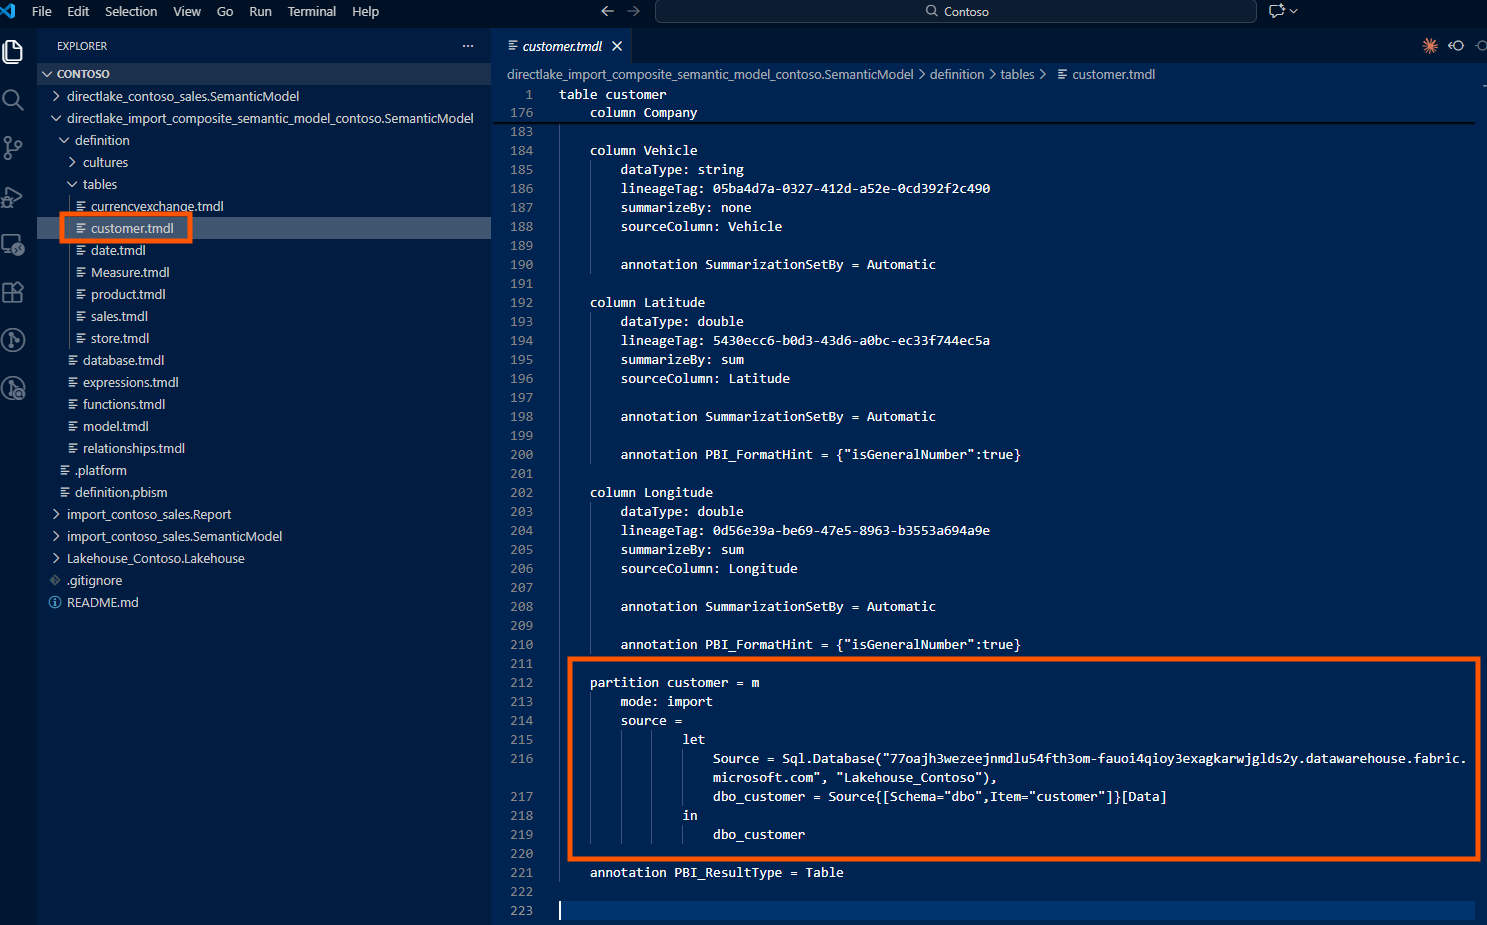The width and height of the screenshot is (1487, 925).
Task: Close the customer.tmdl editor tab
Action: point(617,46)
